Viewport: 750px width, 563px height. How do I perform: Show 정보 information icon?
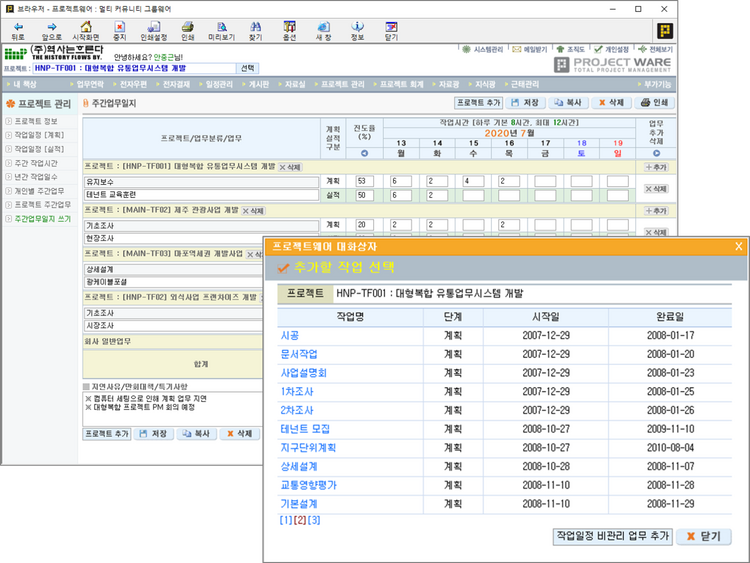pyautogui.click(x=357, y=31)
